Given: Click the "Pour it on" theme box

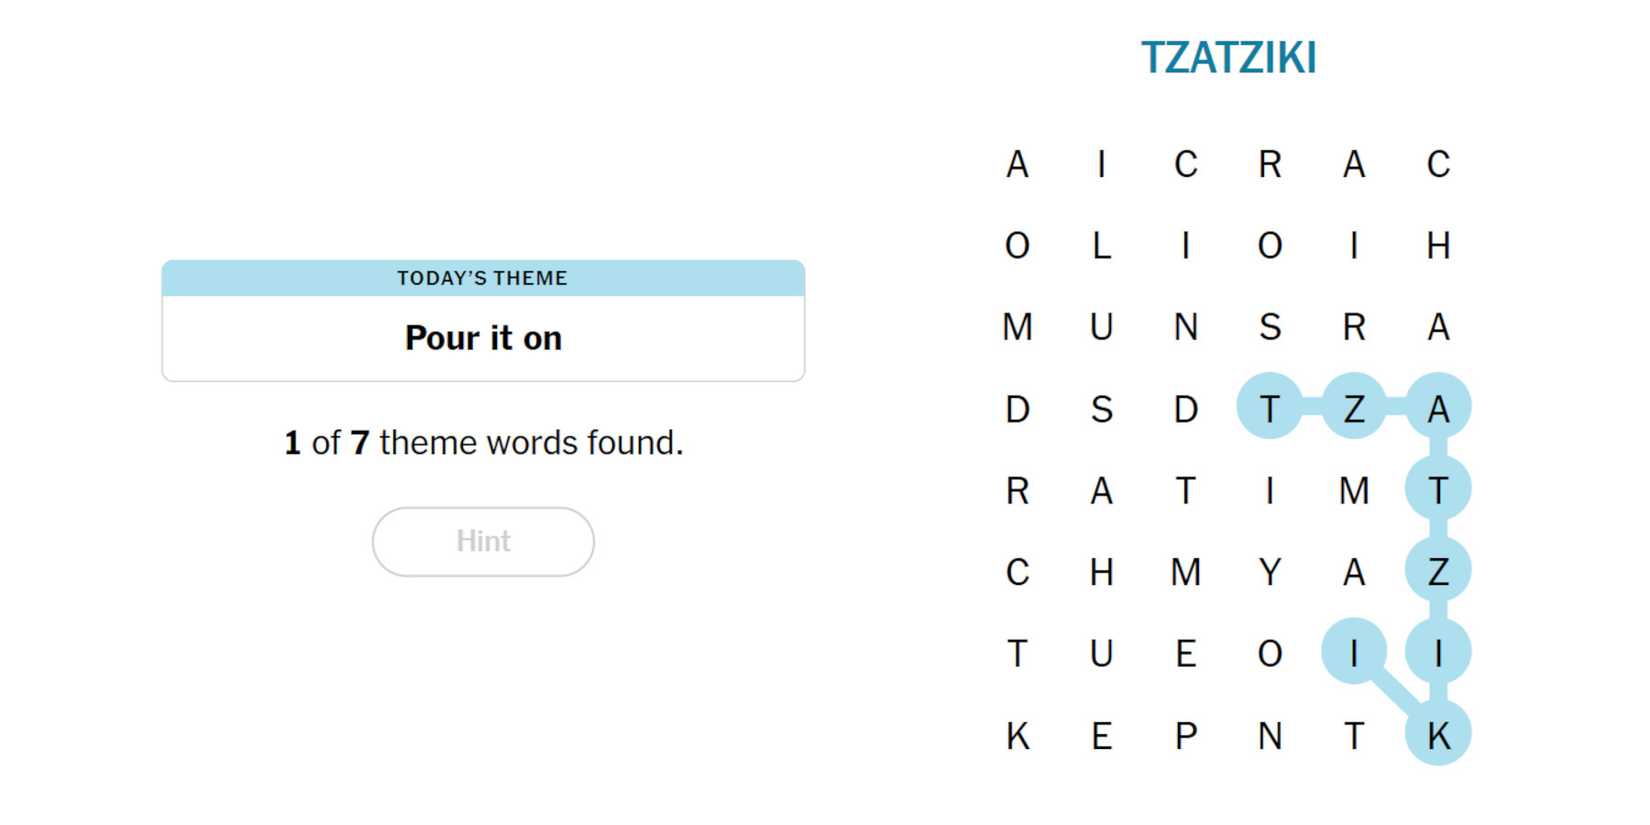Looking at the screenshot, I should point(483,338).
